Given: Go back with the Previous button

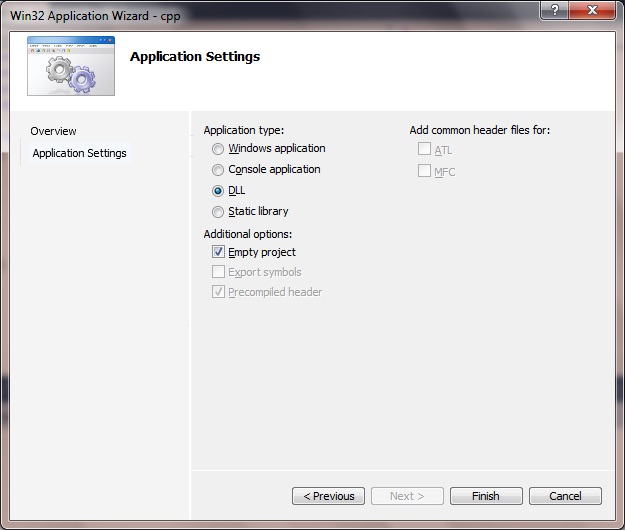Looking at the screenshot, I should point(328,496).
